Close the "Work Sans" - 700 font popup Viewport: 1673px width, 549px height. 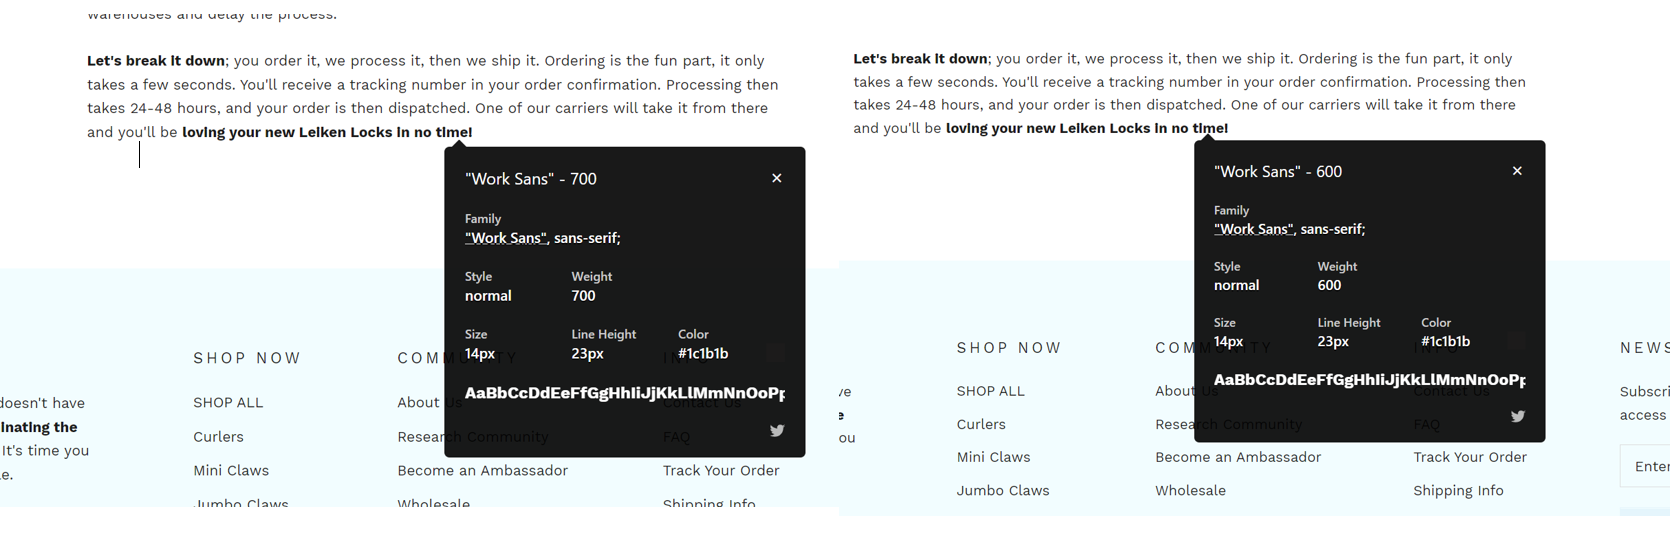coord(776,178)
